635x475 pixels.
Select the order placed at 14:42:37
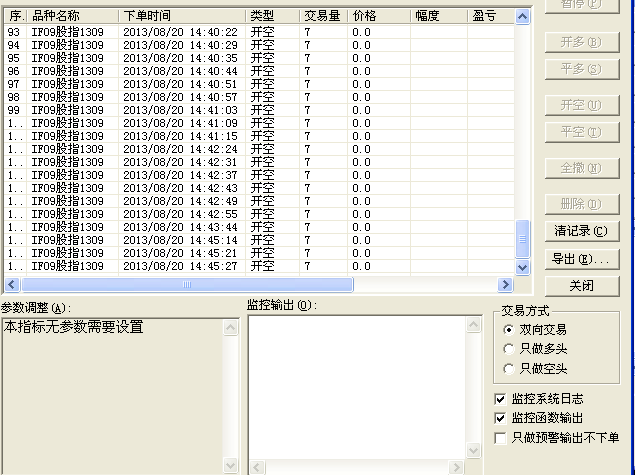pos(259,175)
